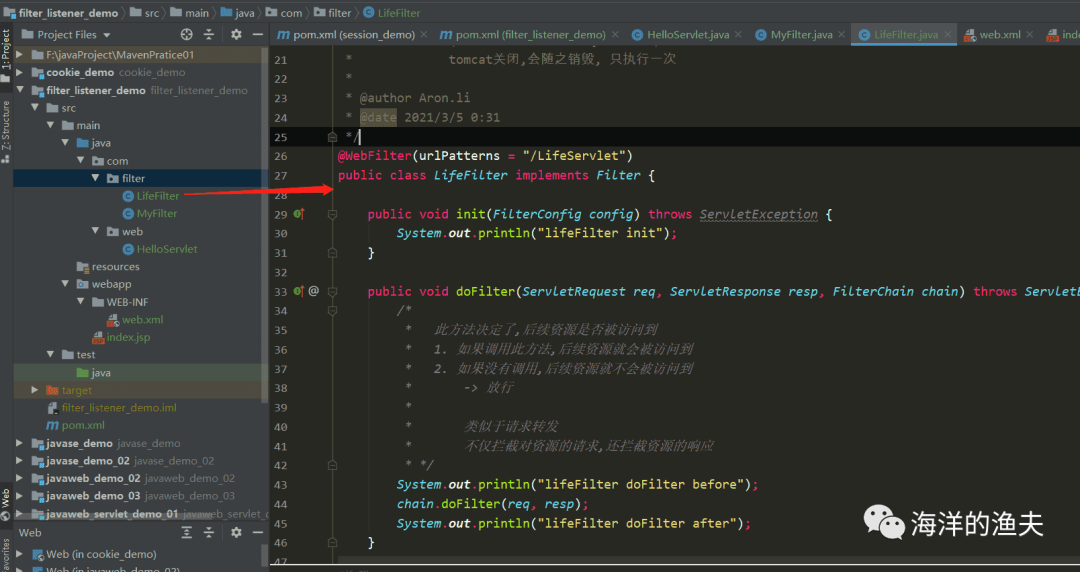Click the override gutter icon on line 29
The height and width of the screenshot is (572, 1080).
299,214
